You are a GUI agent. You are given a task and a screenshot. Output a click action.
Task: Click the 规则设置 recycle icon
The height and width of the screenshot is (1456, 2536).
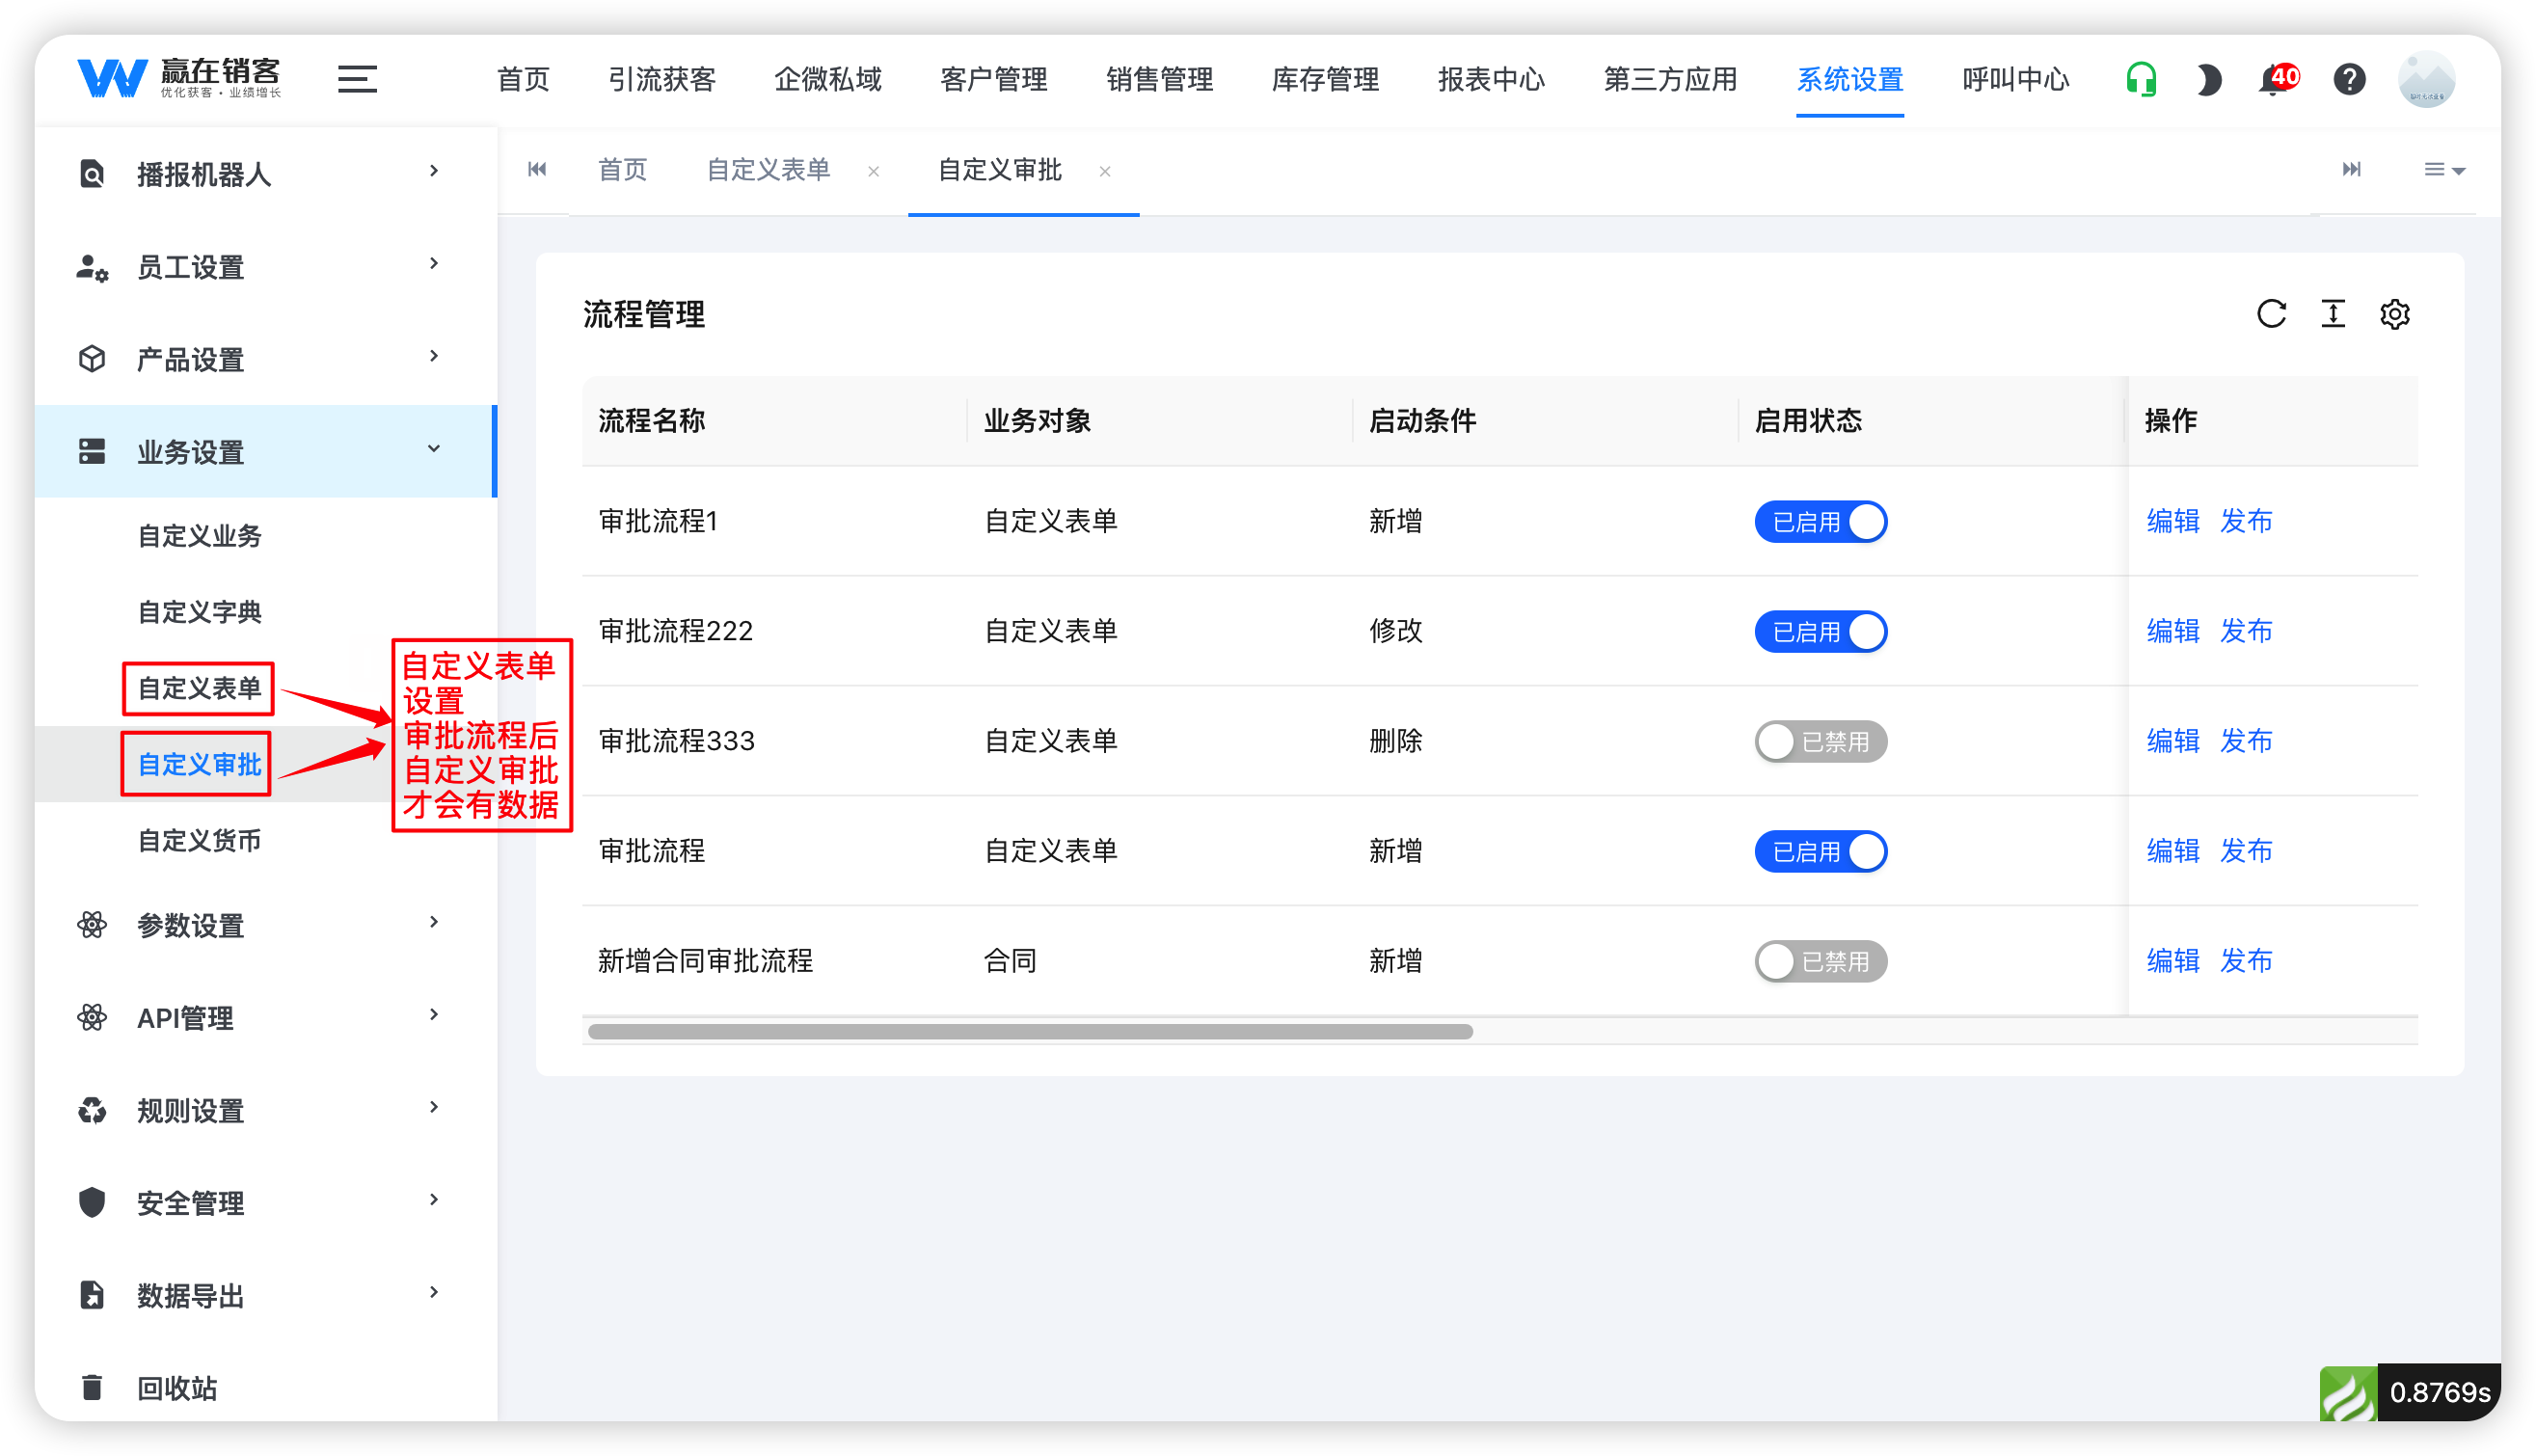92,1111
